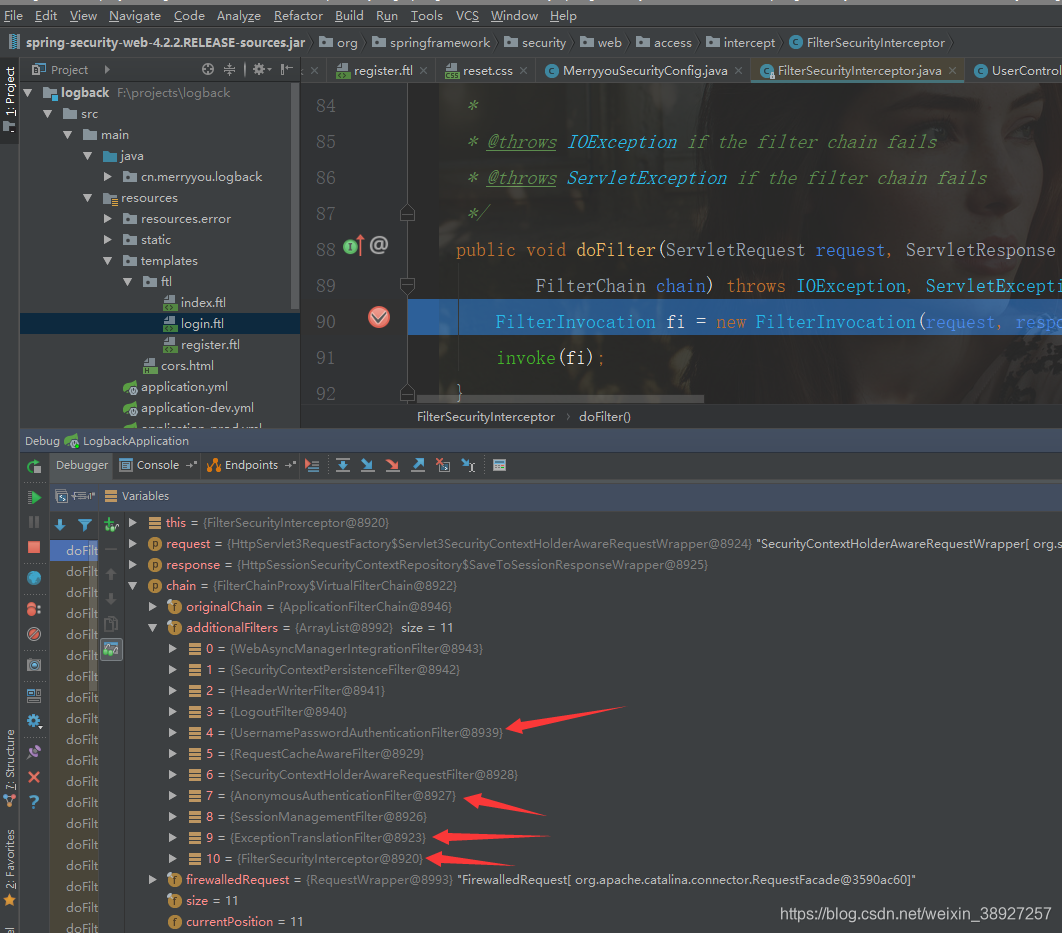The height and width of the screenshot is (933, 1062).
Task: Hide the Project panel with the hide icon
Action: 287,69
